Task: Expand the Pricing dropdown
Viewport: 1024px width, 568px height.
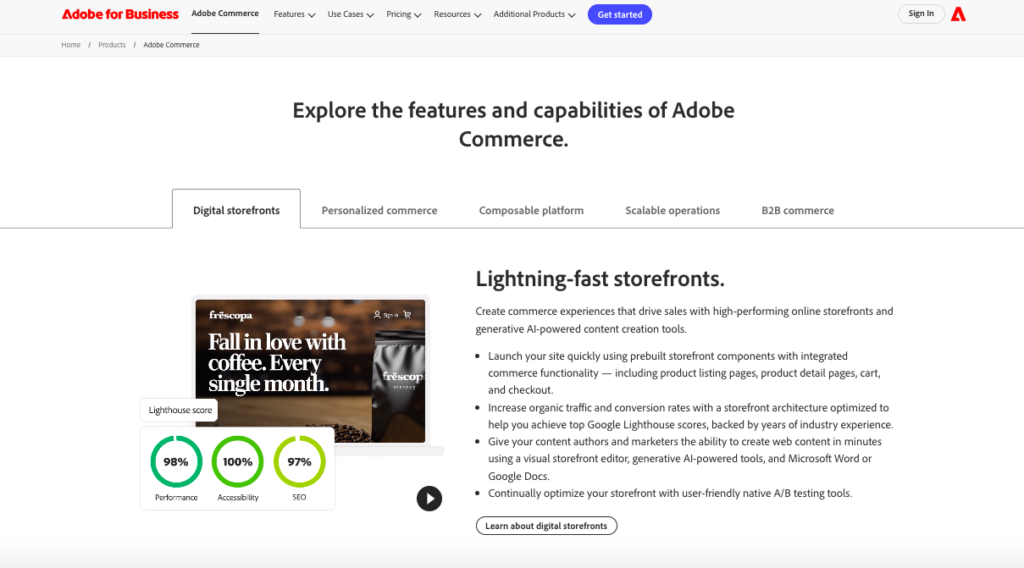Action: coord(403,14)
